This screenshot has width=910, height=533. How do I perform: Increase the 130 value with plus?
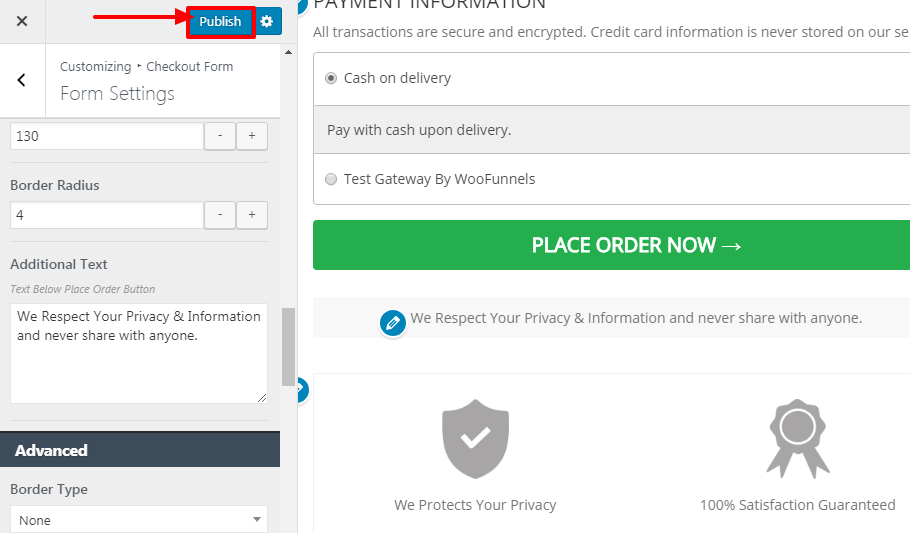click(252, 136)
